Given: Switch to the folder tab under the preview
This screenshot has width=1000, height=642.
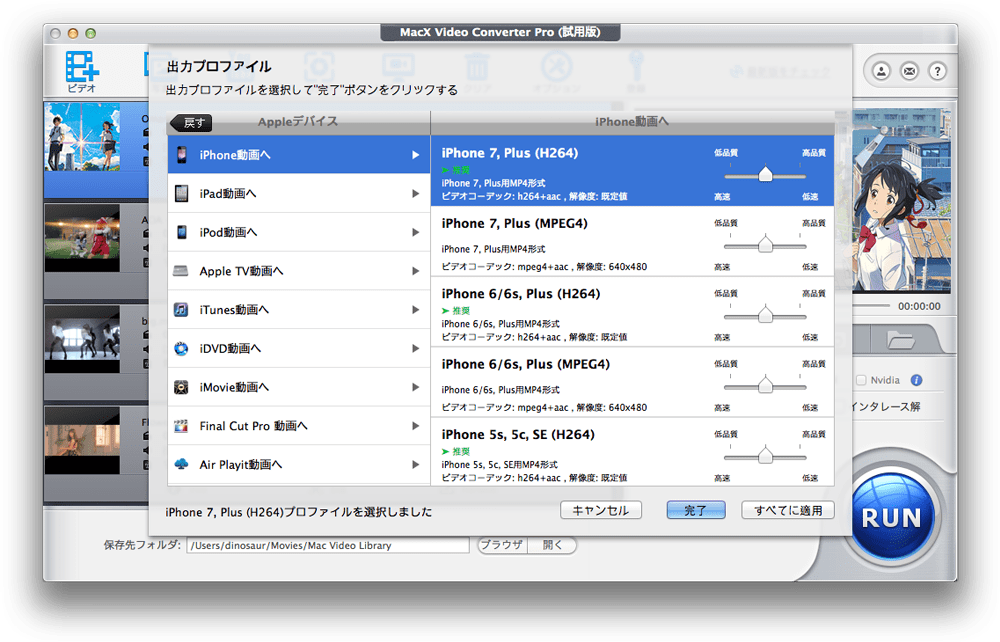Looking at the screenshot, I should click(901, 339).
